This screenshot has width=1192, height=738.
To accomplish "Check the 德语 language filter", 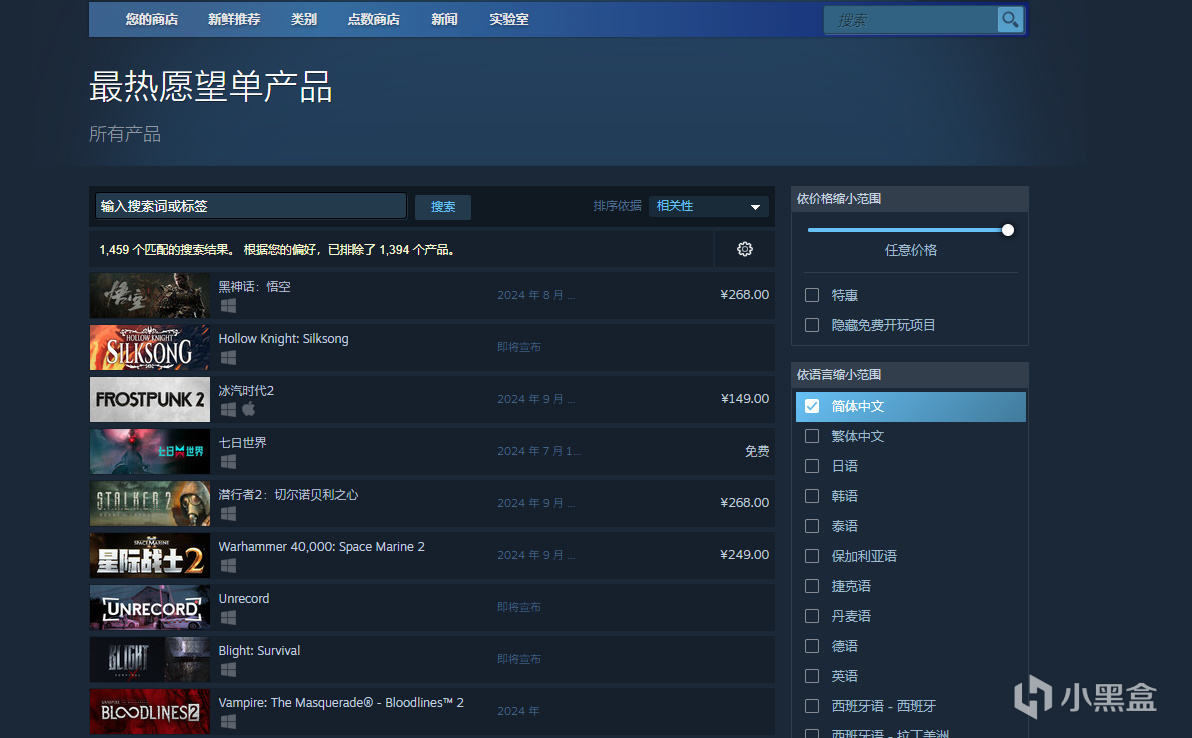I will [x=812, y=646].
